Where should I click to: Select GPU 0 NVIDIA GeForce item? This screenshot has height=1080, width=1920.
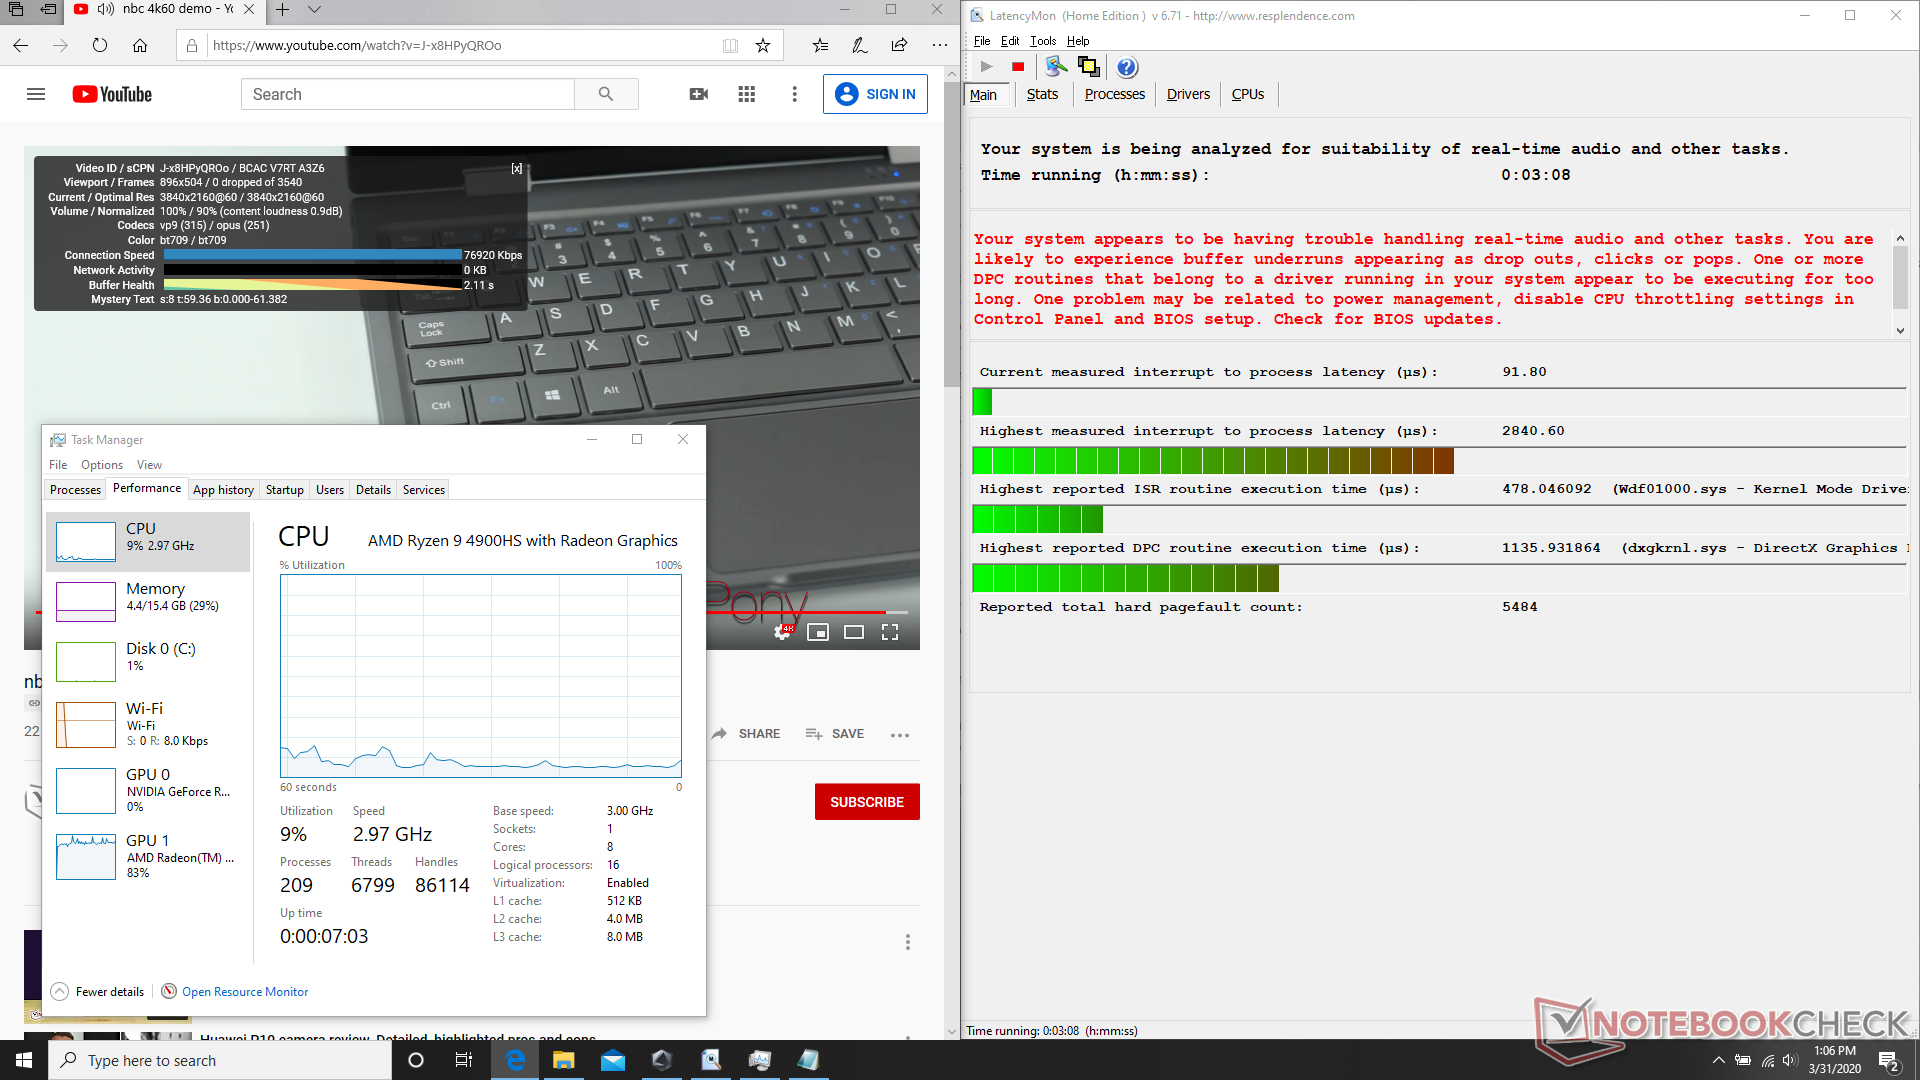point(148,790)
